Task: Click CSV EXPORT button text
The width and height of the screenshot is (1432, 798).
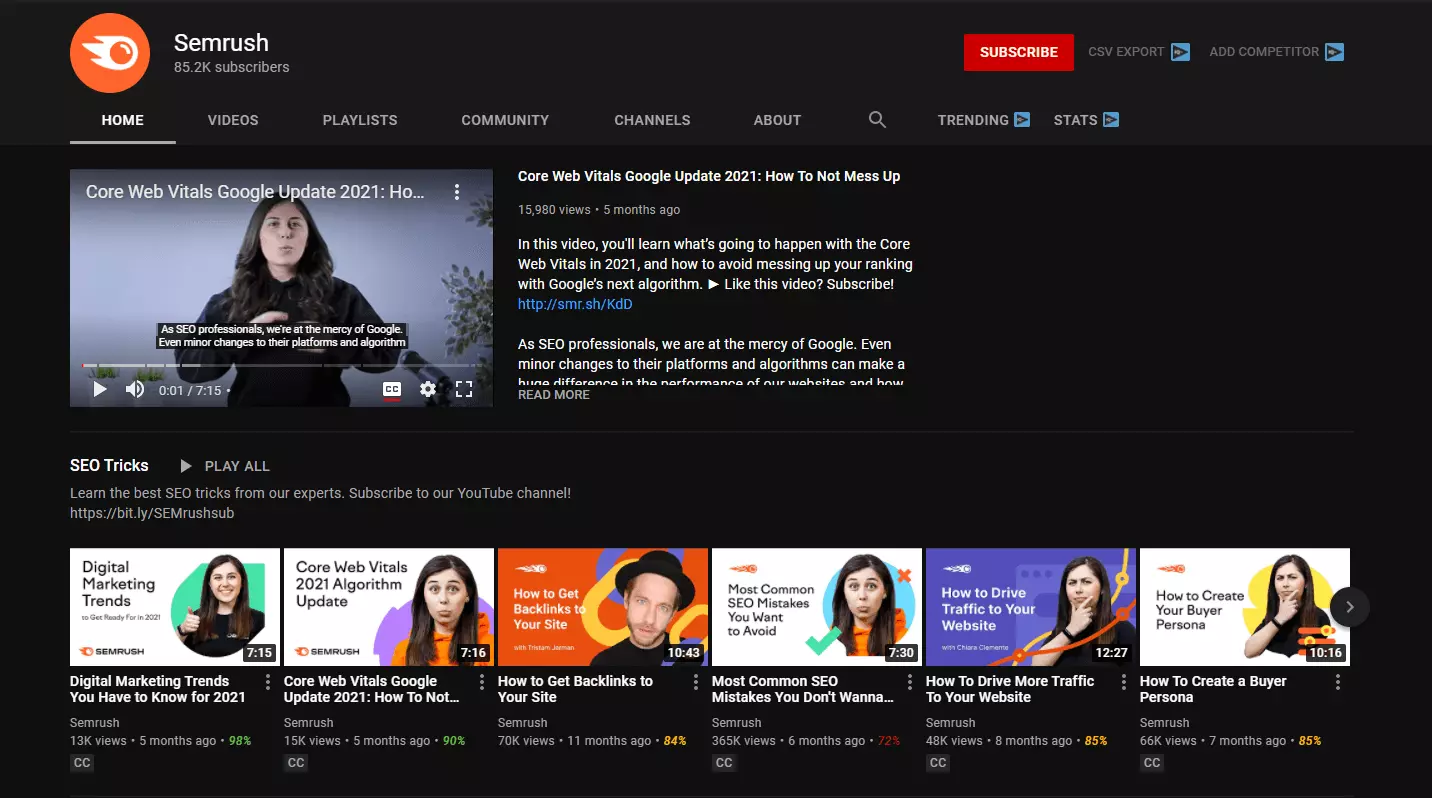Action: [1126, 52]
